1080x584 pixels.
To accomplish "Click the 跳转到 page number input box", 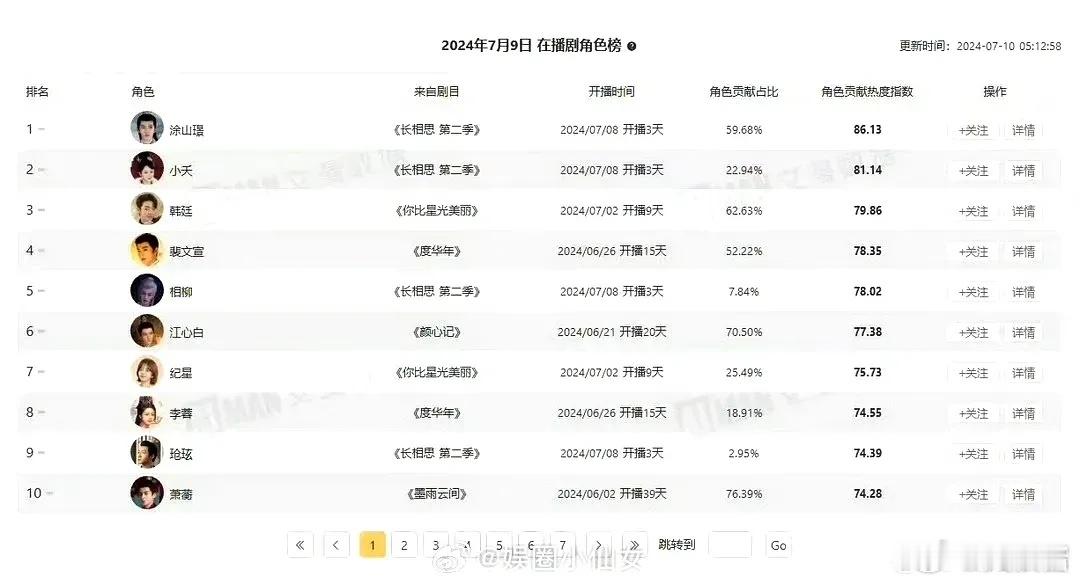I will pos(729,545).
